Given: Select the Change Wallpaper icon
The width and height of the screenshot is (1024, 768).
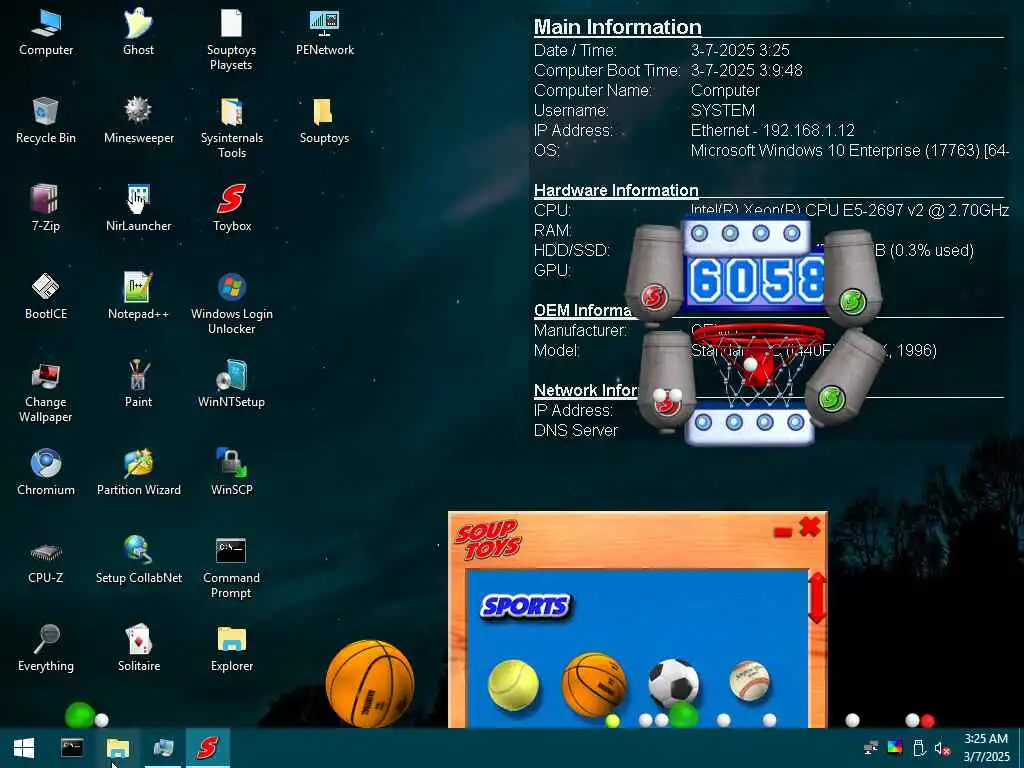Looking at the screenshot, I should point(46,391).
